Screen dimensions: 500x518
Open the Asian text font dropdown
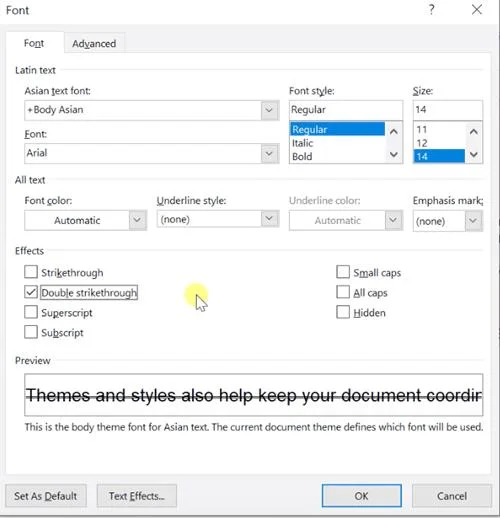(x=269, y=110)
